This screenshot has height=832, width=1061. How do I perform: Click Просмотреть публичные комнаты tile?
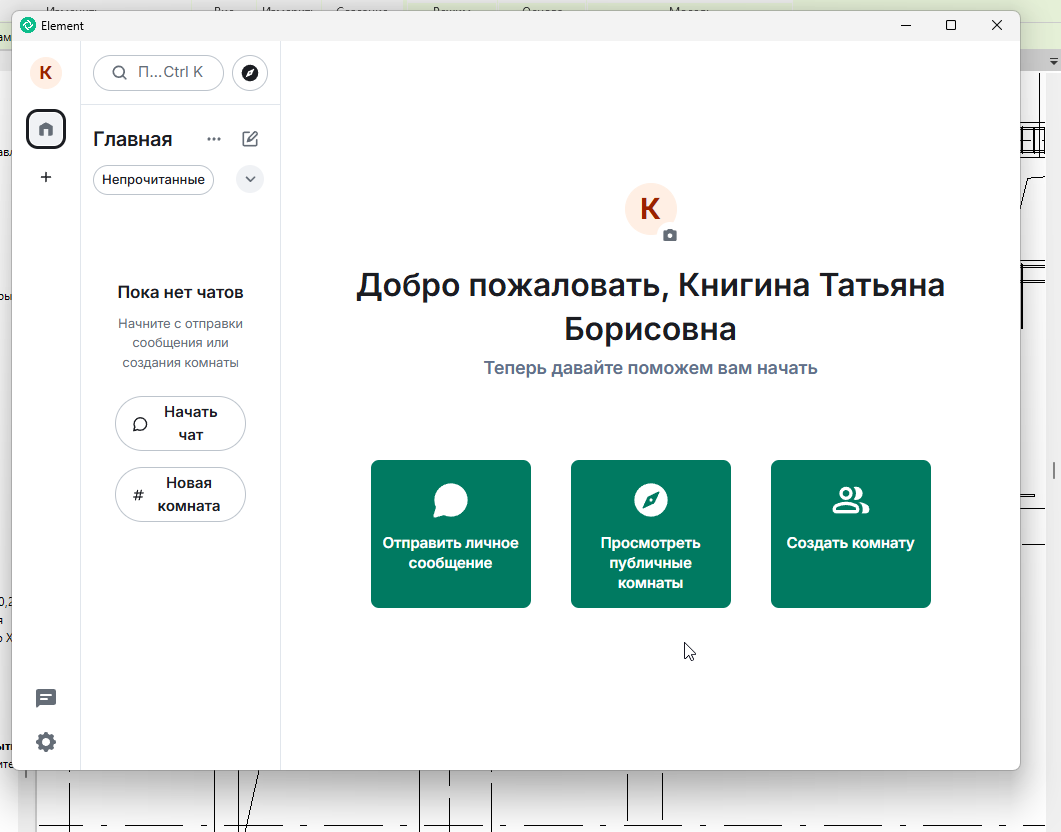coord(651,534)
